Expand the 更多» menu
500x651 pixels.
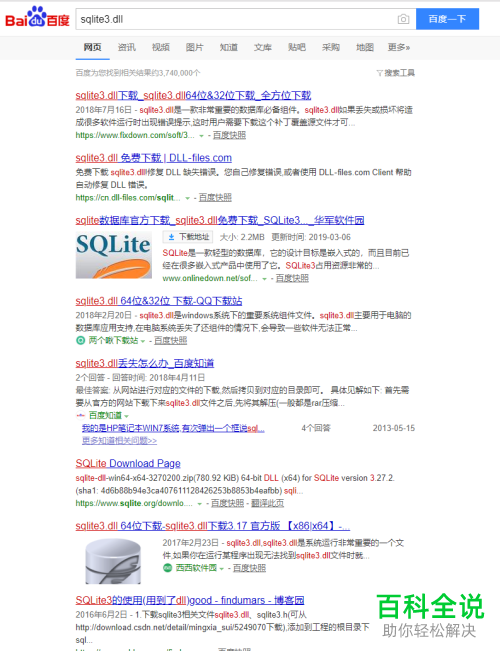pos(399,47)
